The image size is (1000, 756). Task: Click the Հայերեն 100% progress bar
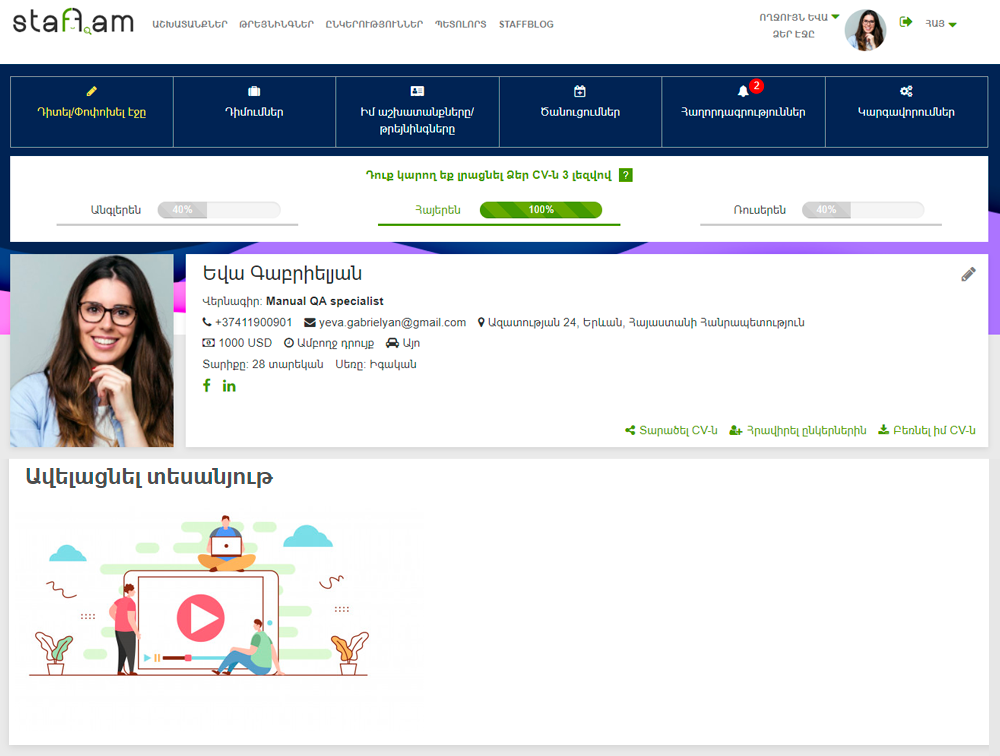pyautogui.click(x=541, y=210)
